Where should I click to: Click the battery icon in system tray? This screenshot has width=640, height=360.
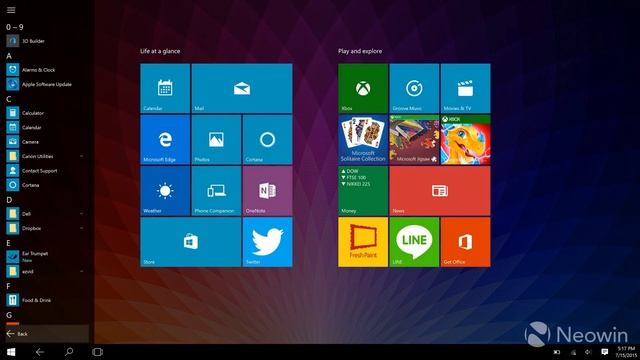coord(557,352)
